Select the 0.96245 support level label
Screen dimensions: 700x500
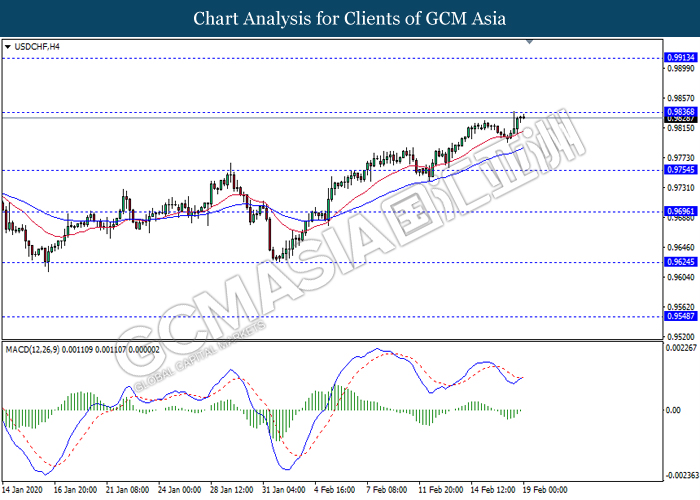coord(680,262)
